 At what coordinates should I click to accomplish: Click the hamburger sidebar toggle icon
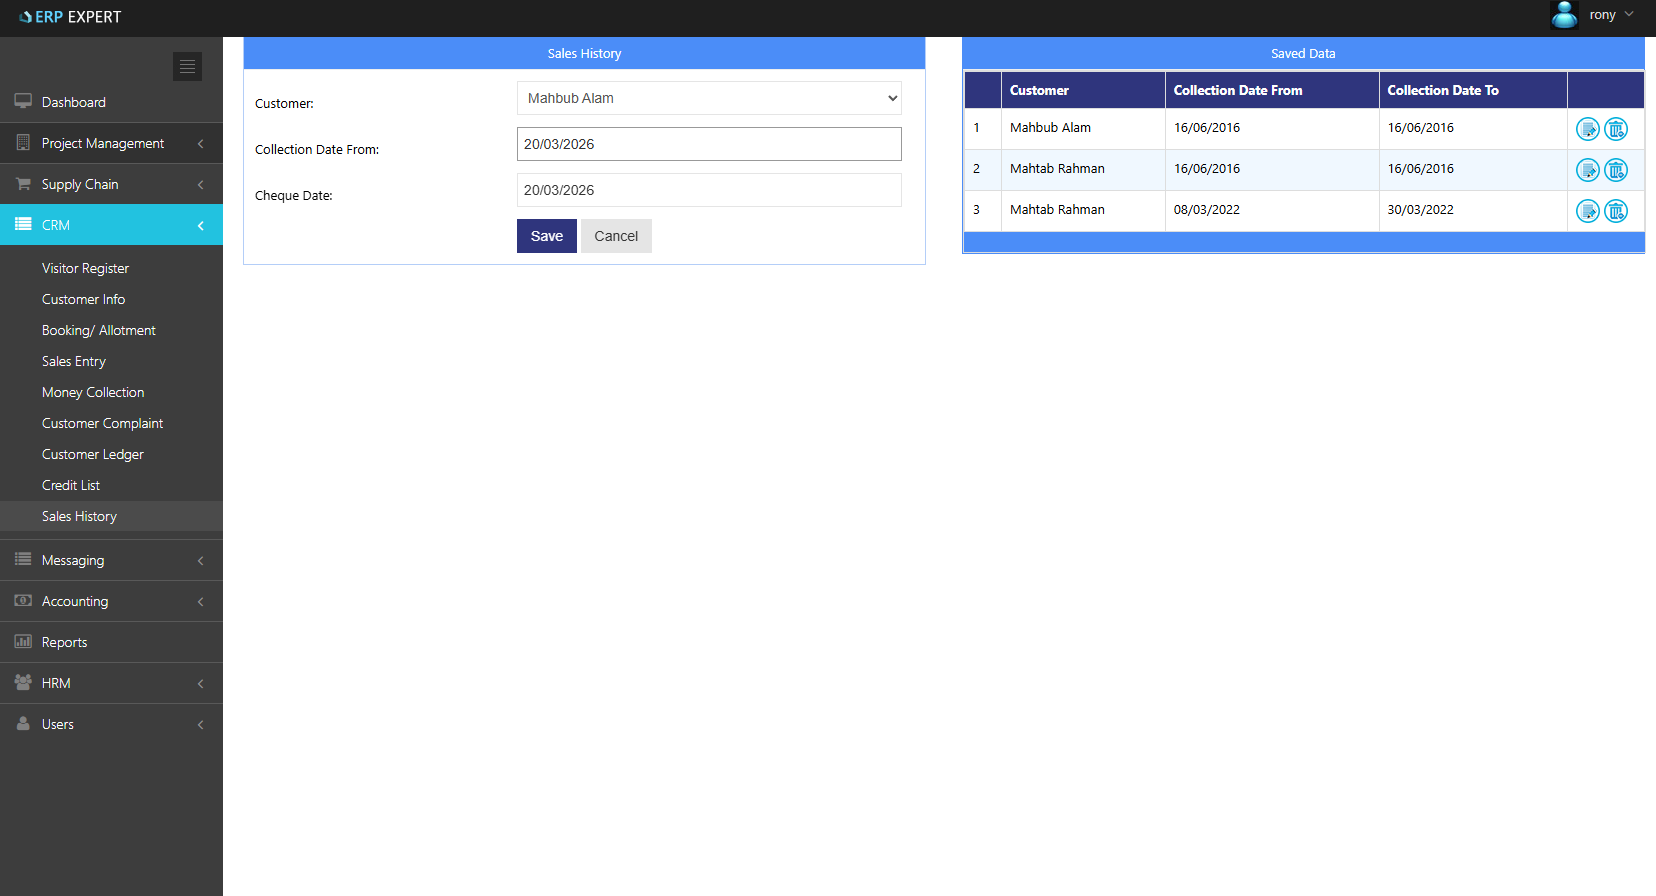187,66
